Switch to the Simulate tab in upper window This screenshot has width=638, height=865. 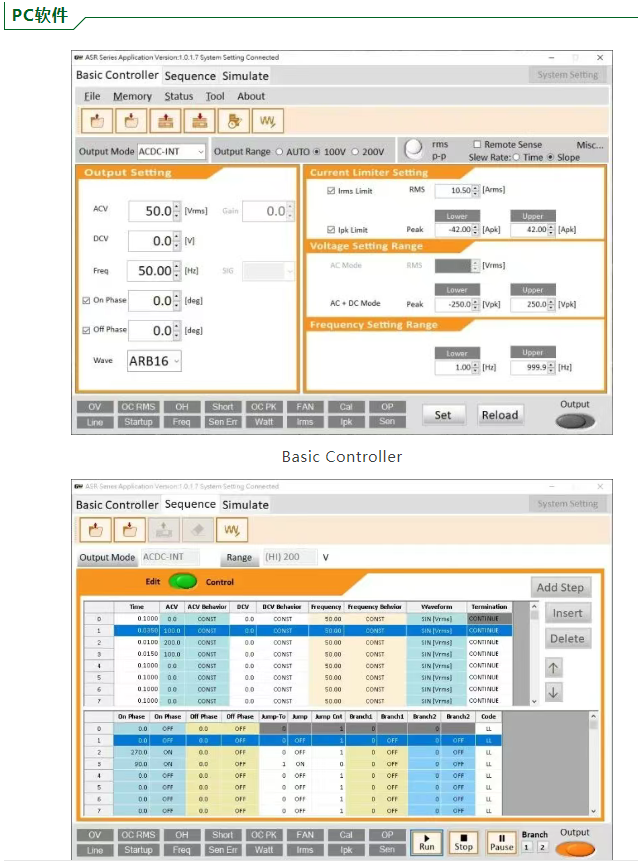click(245, 76)
